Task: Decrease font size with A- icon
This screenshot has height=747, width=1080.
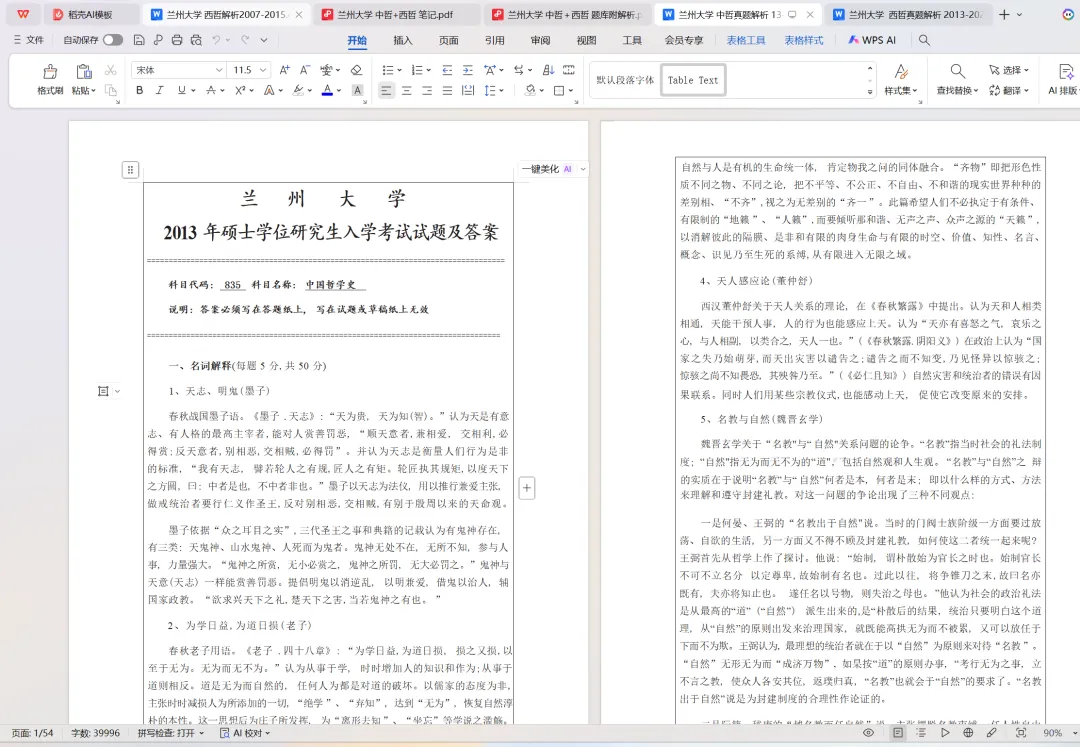Action: click(x=304, y=70)
